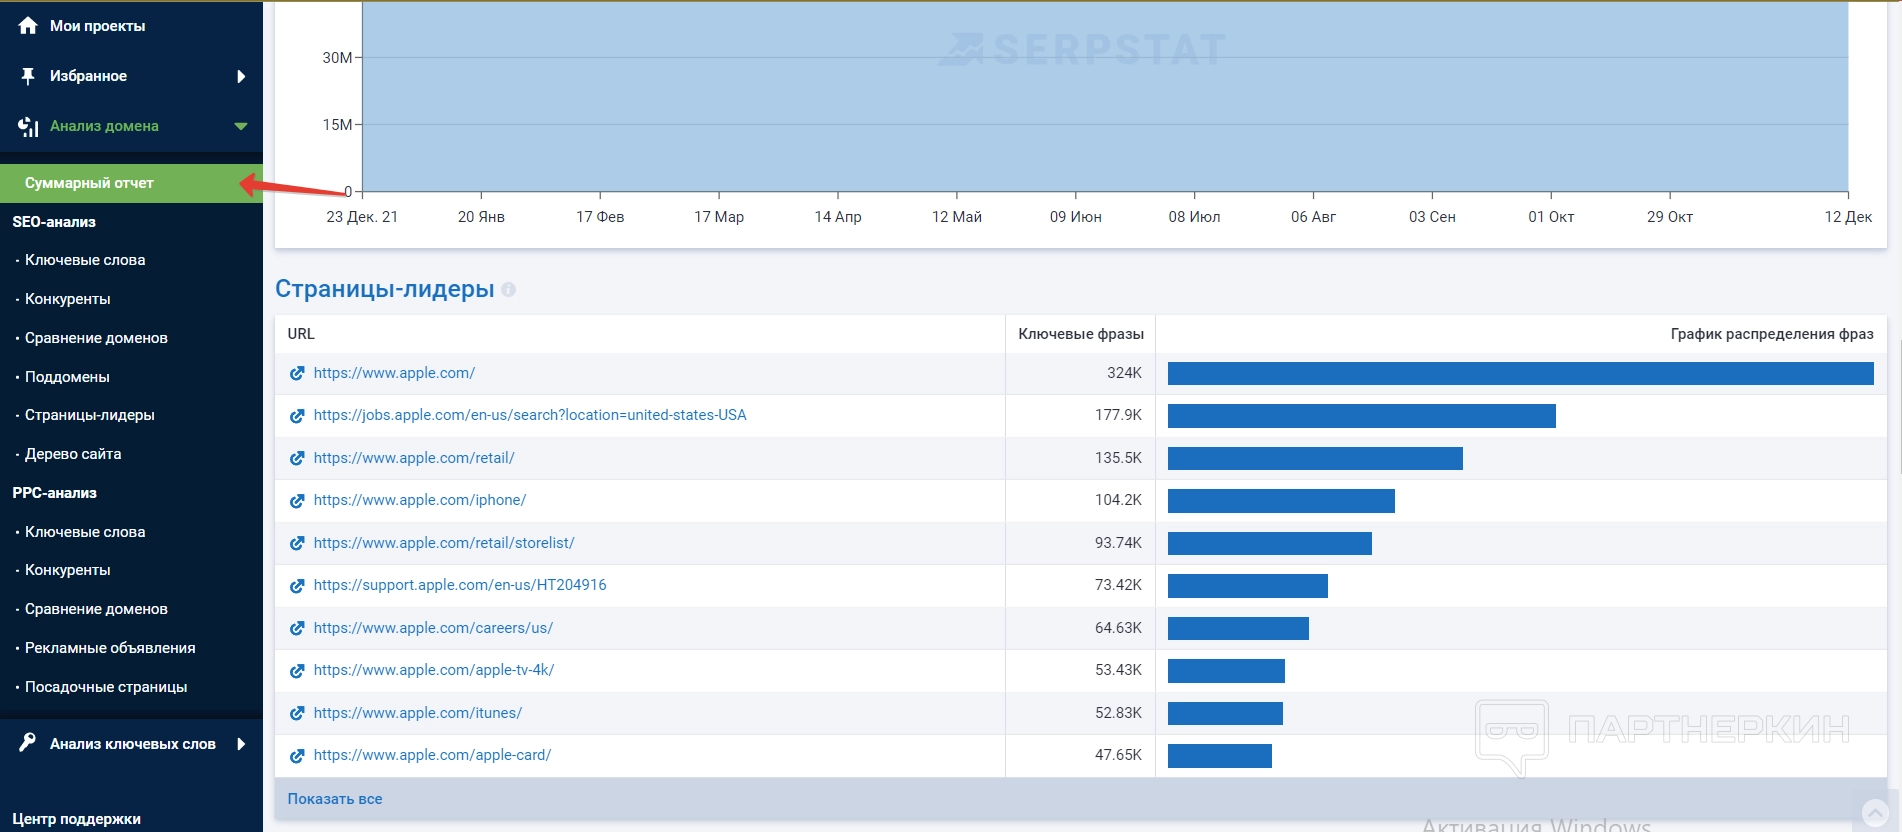The image size is (1902, 832).
Task: Open the support.apple.com HT204916 link
Action: pyautogui.click(x=460, y=585)
